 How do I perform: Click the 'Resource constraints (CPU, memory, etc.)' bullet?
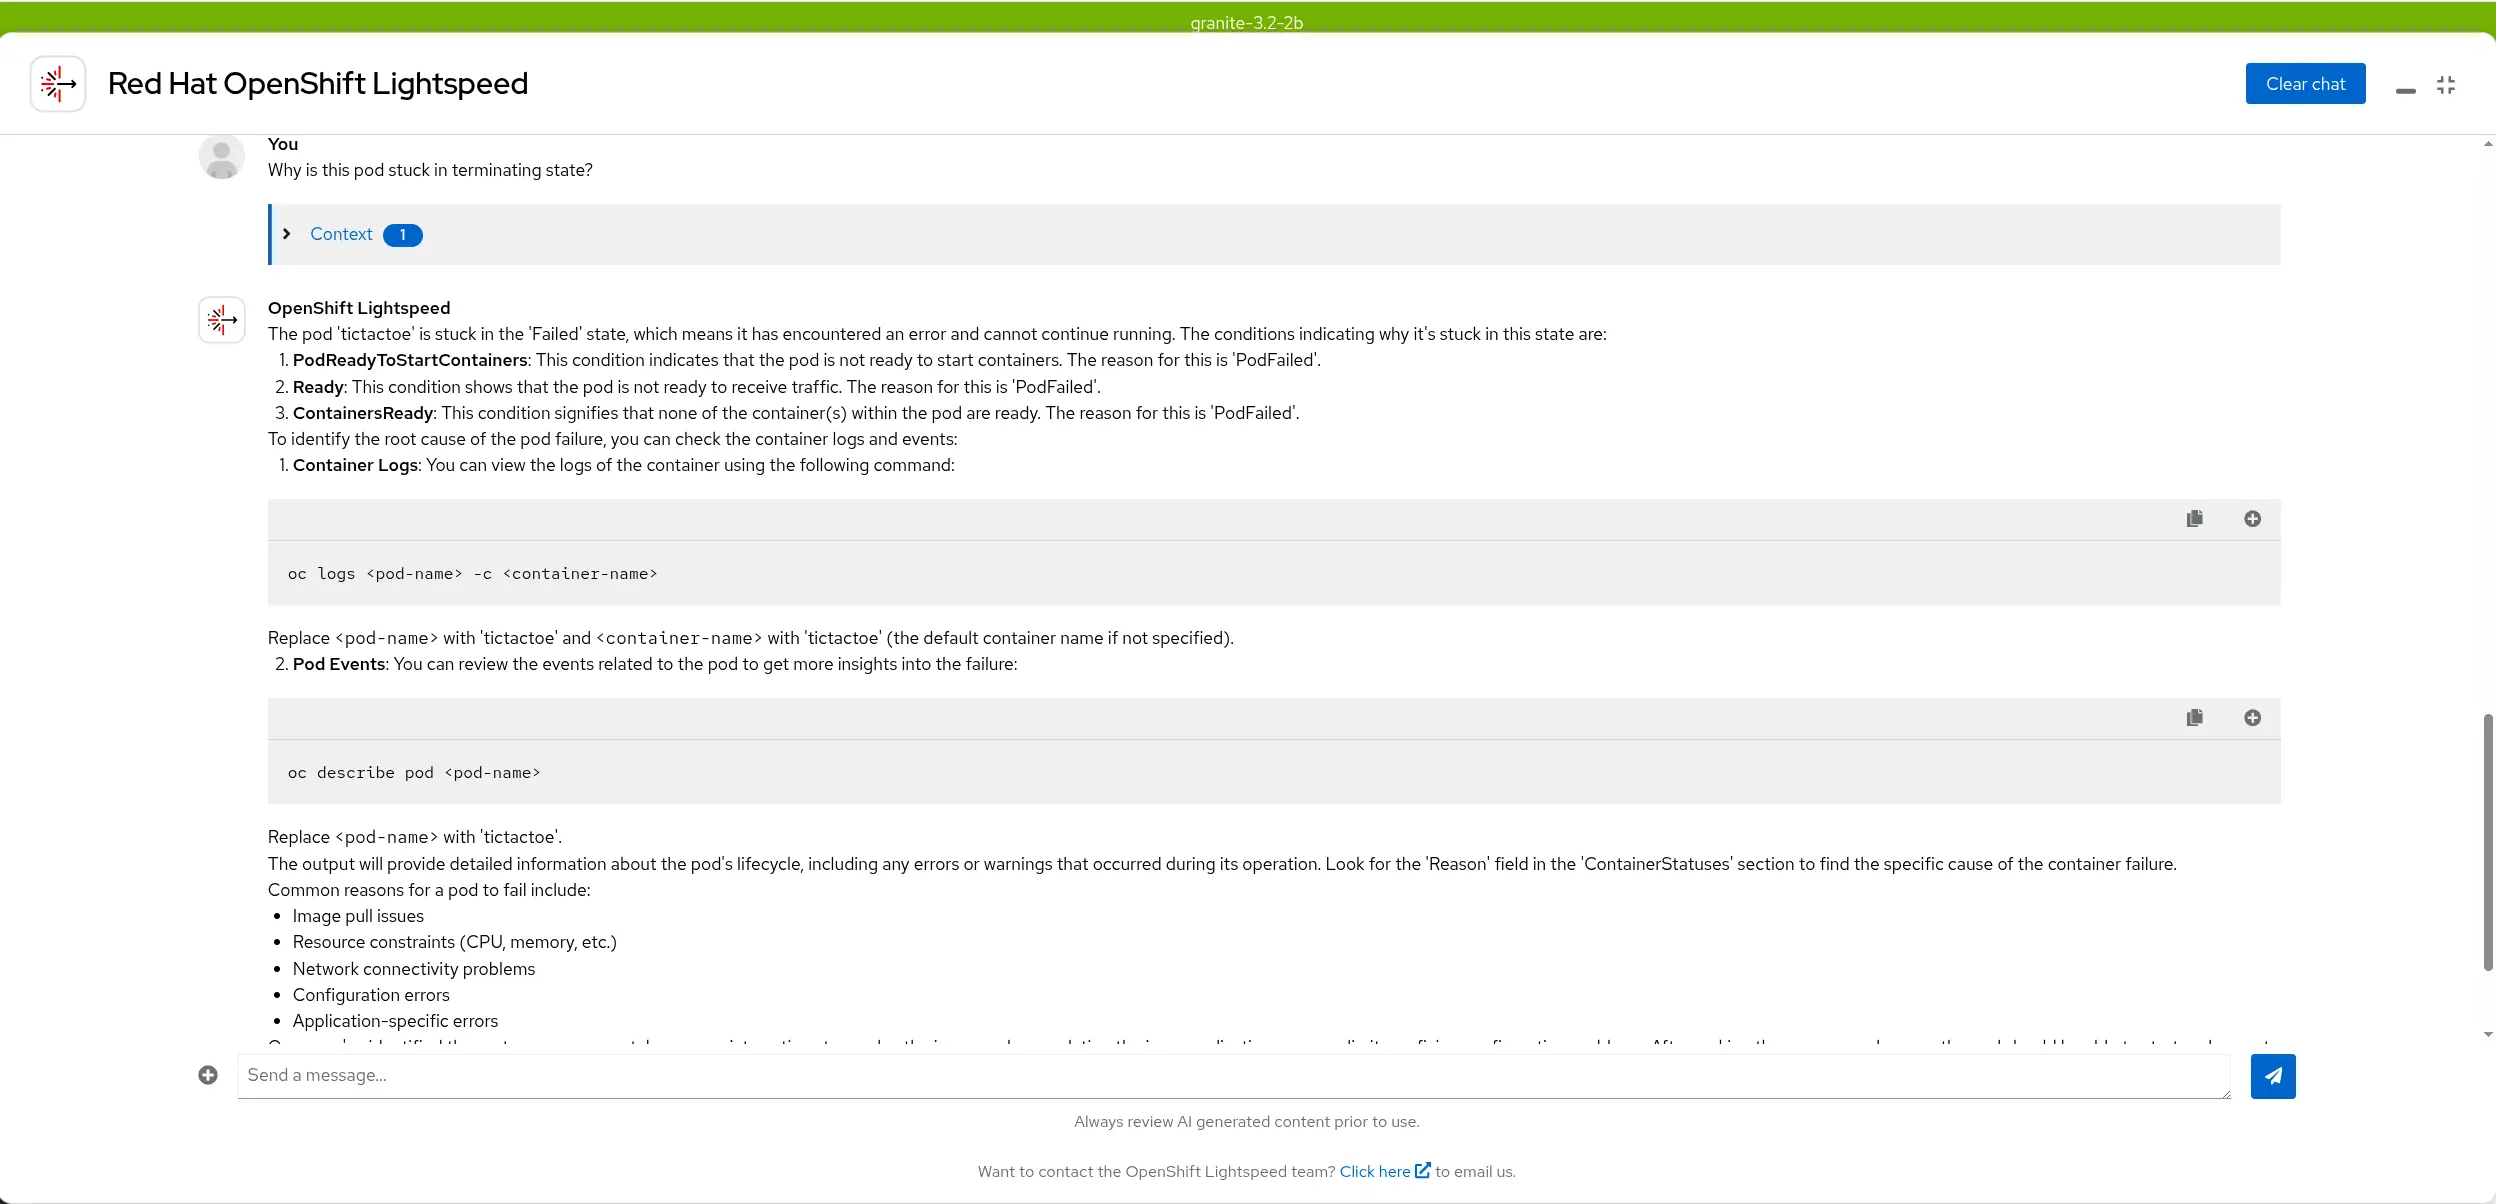[x=455, y=942]
